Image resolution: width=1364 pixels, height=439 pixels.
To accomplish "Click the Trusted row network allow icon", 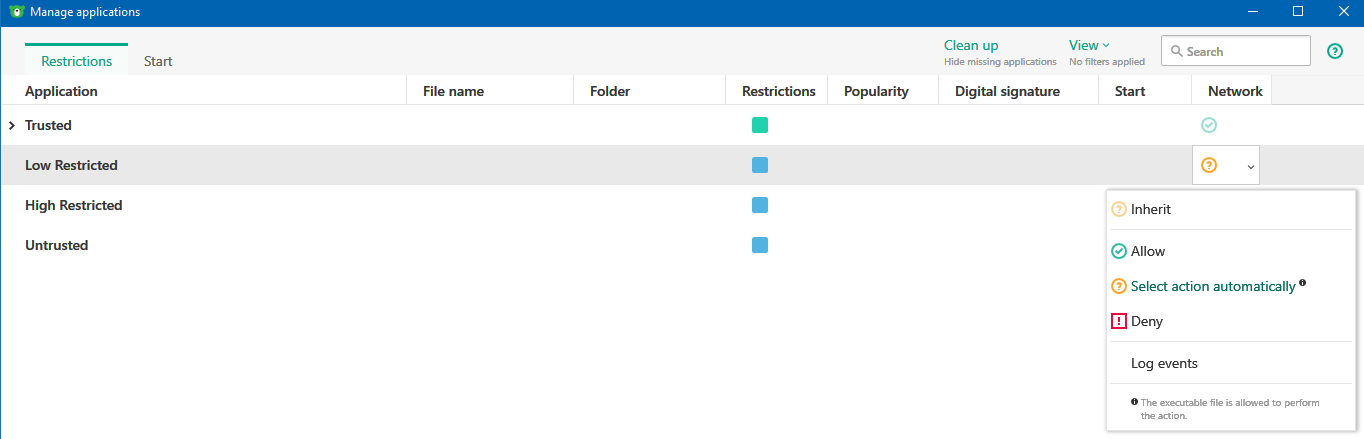I will pyautogui.click(x=1209, y=125).
